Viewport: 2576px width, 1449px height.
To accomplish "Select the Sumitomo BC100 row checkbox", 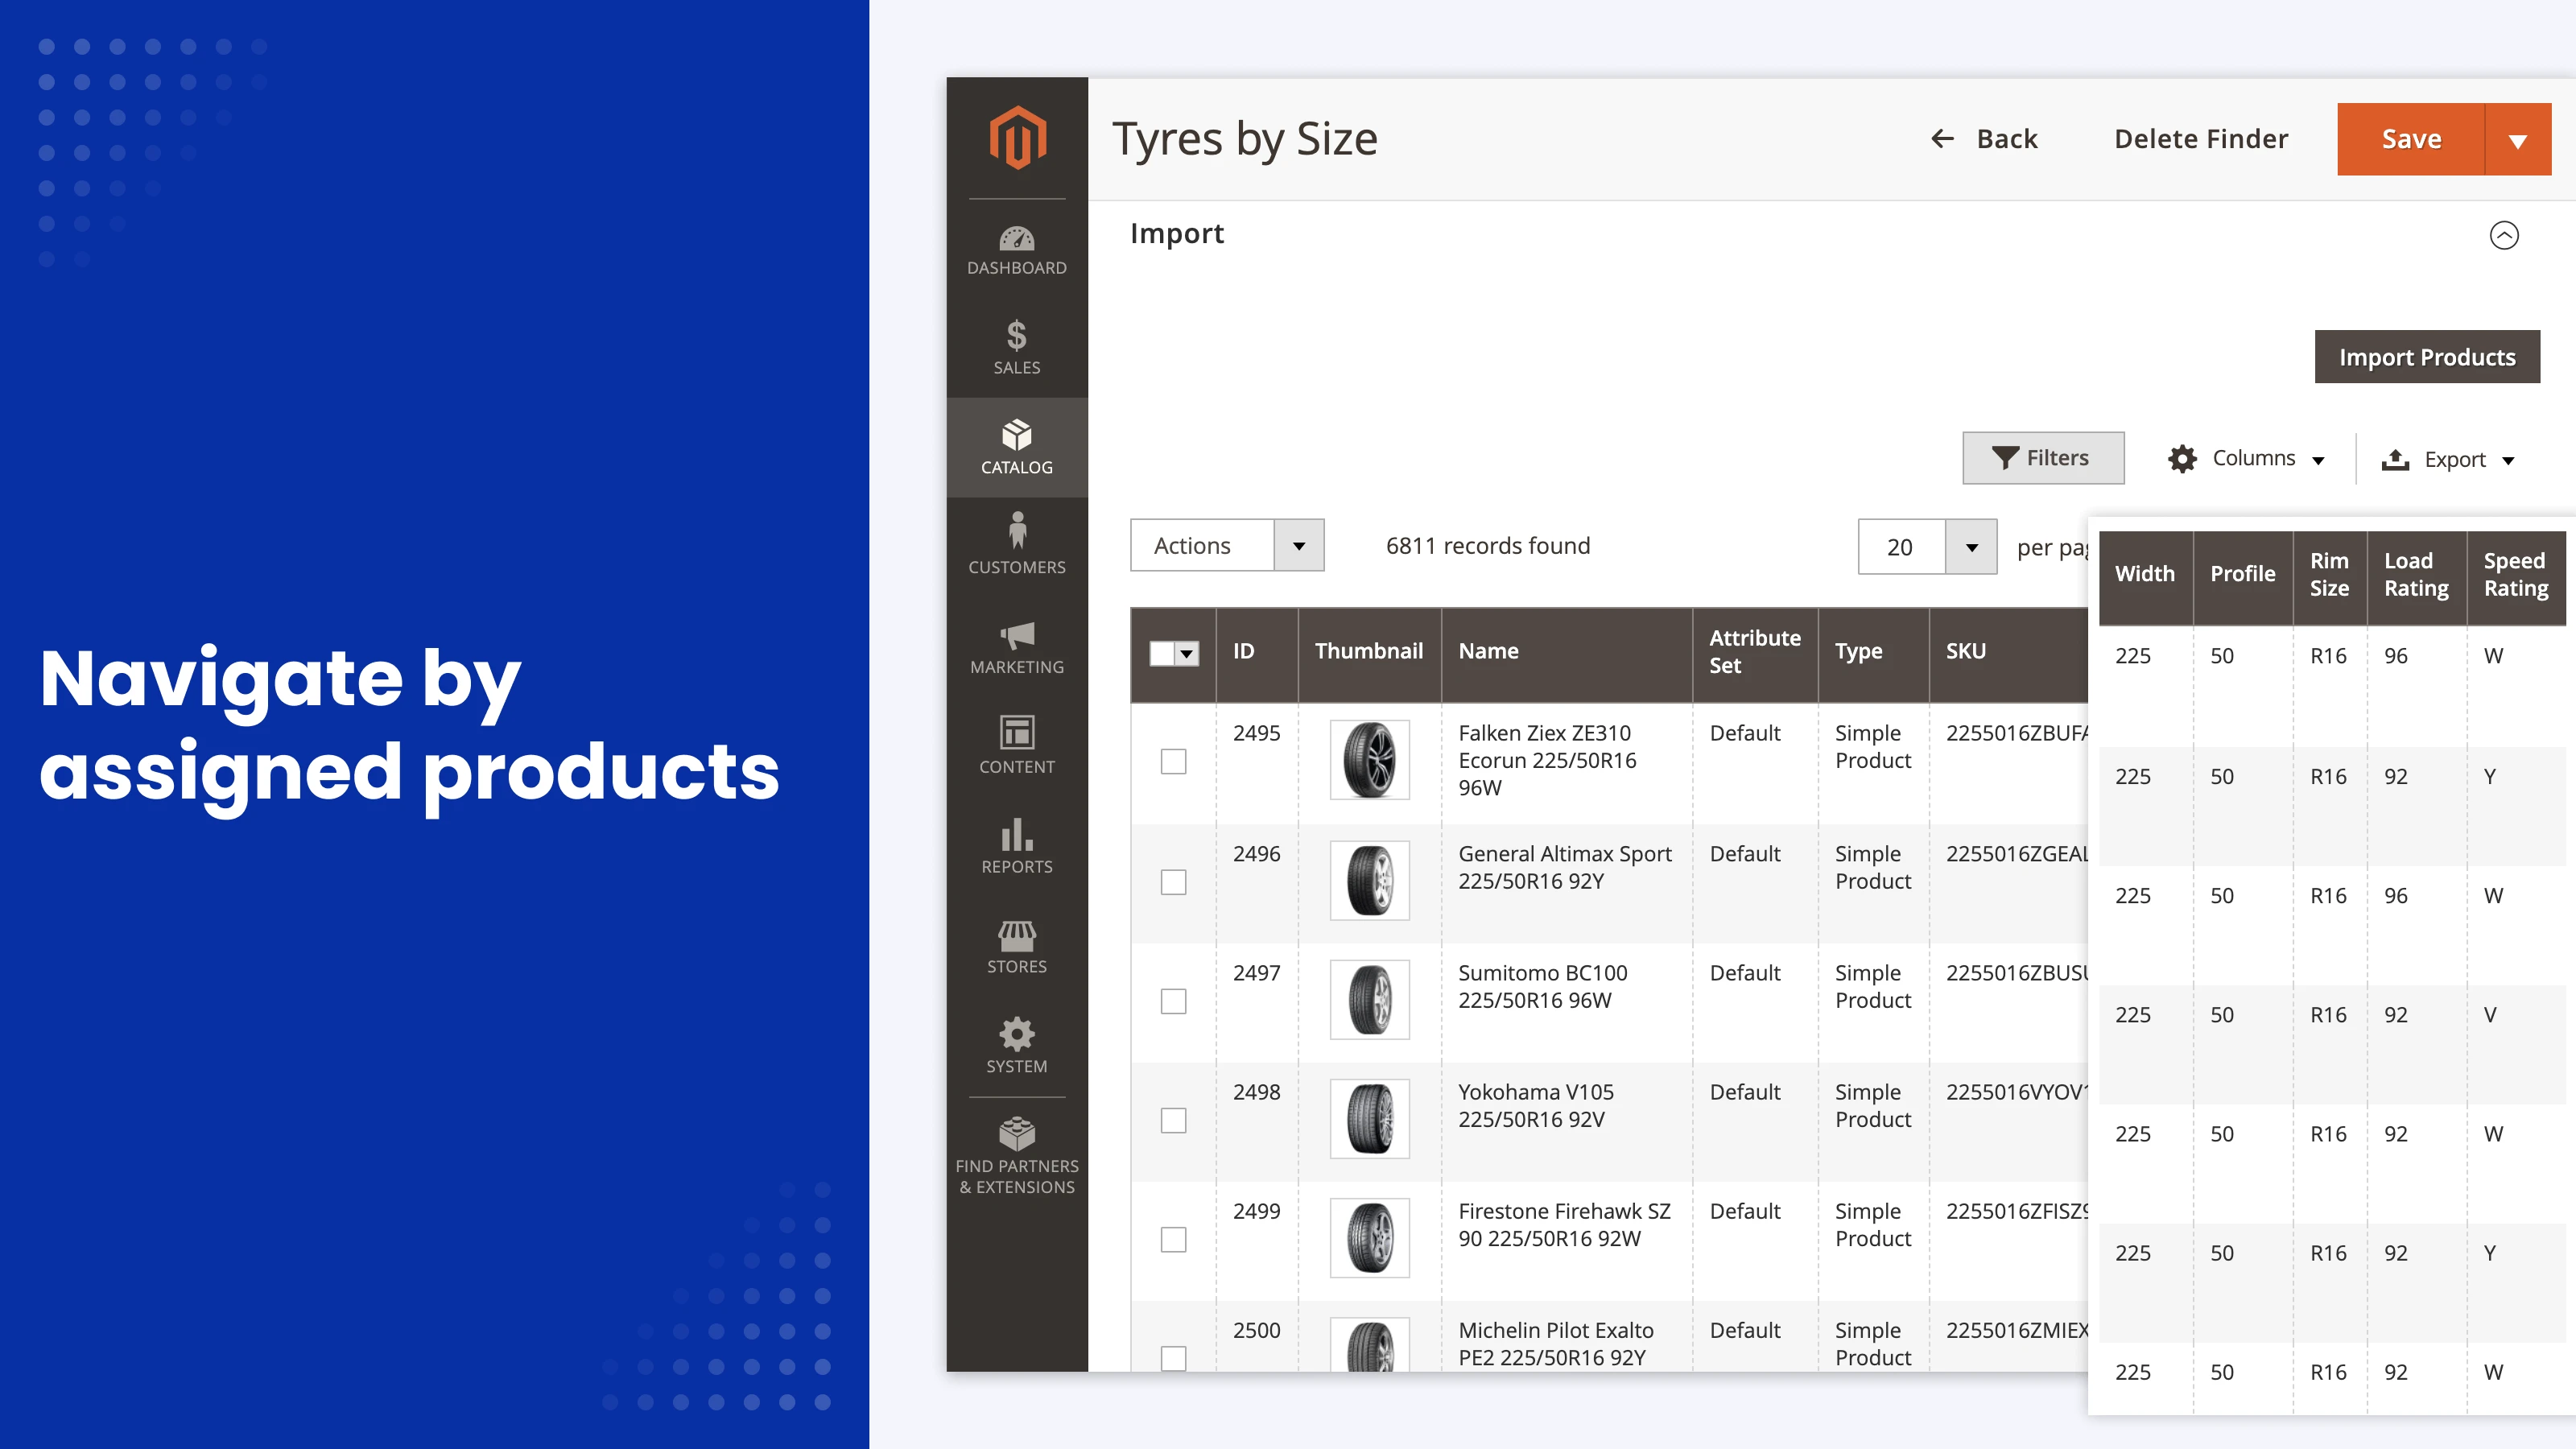I will [1172, 1000].
